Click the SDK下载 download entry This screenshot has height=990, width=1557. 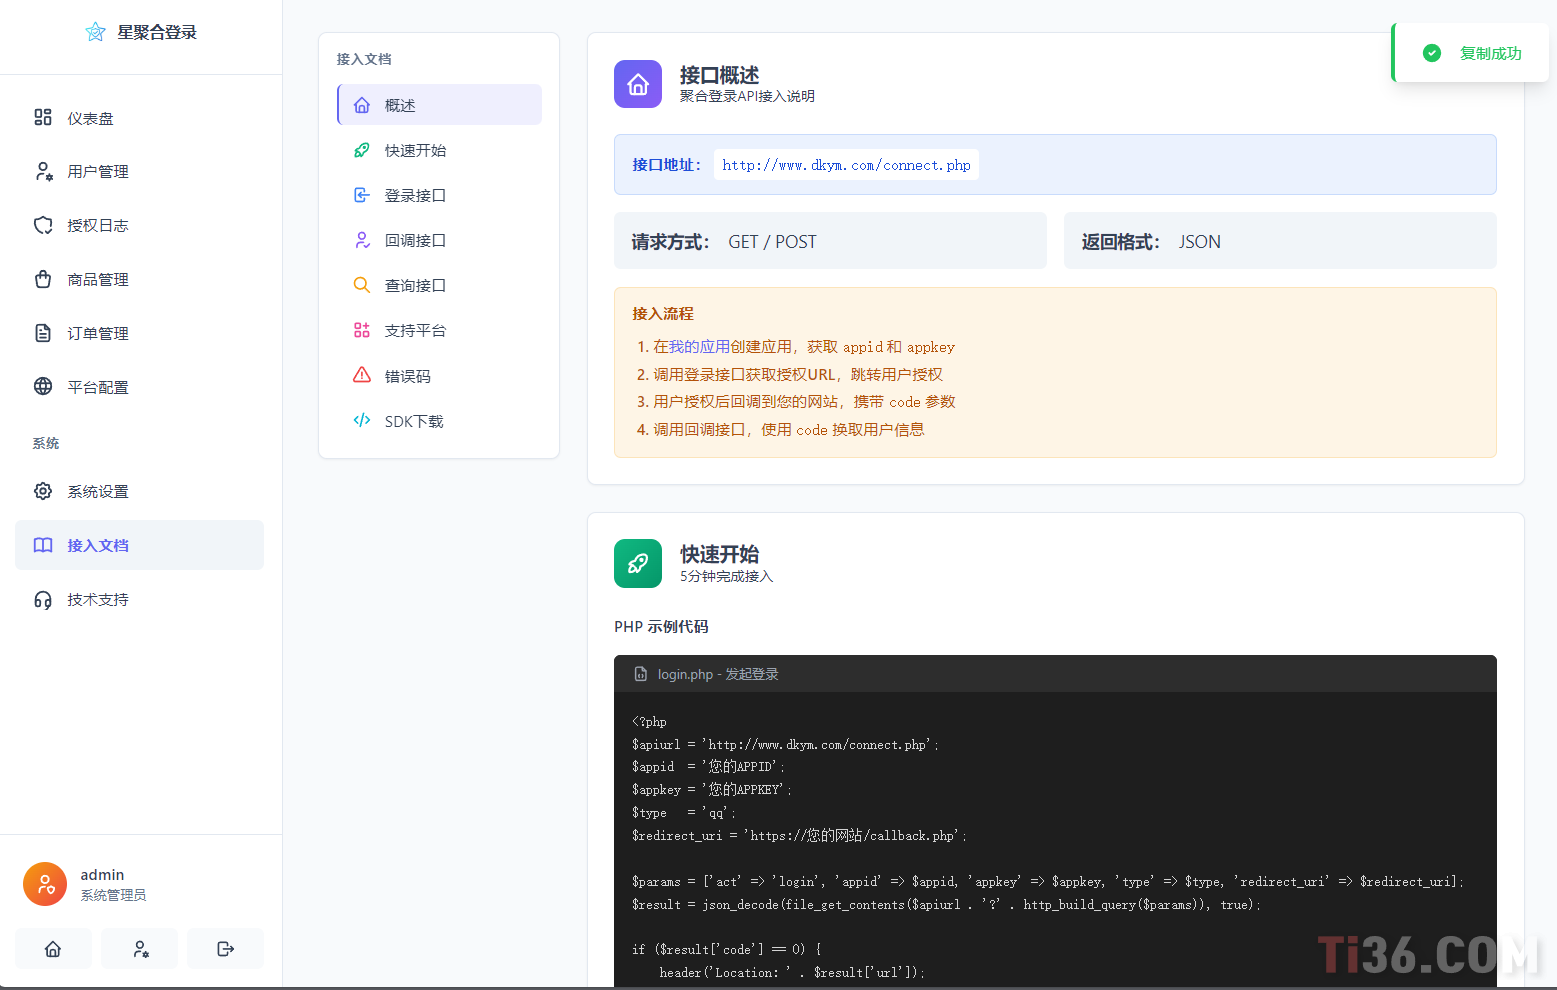(x=414, y=420)
